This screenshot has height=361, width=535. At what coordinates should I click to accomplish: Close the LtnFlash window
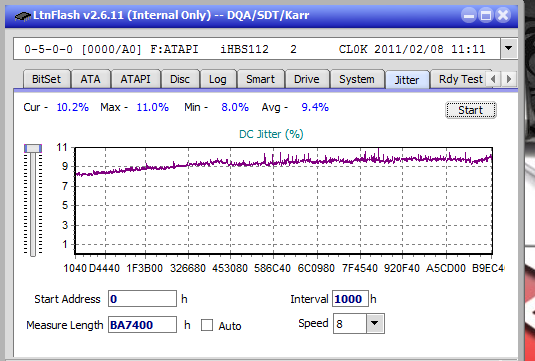pyautogui.click(x=503, y=15)
